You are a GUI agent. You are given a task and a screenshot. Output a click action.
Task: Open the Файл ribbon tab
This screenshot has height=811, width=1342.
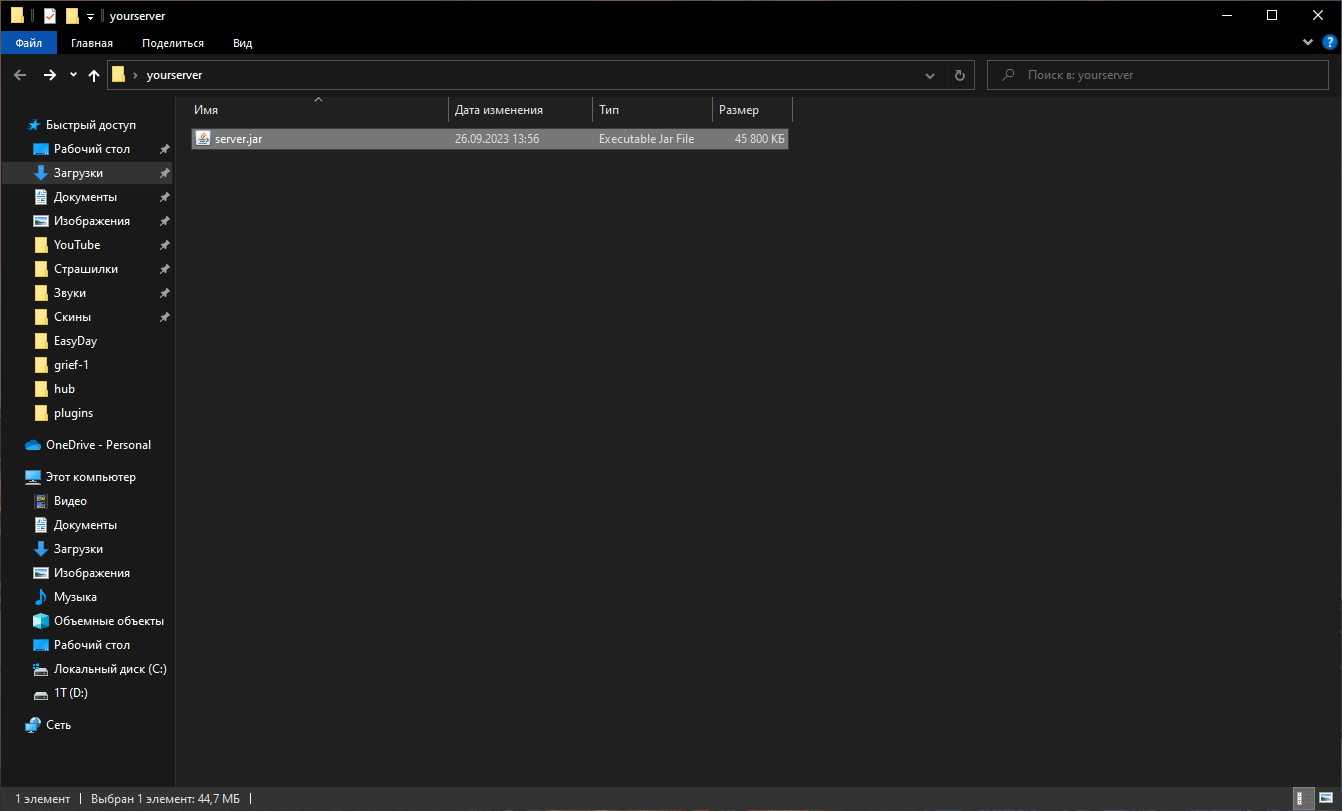point(28,43)
